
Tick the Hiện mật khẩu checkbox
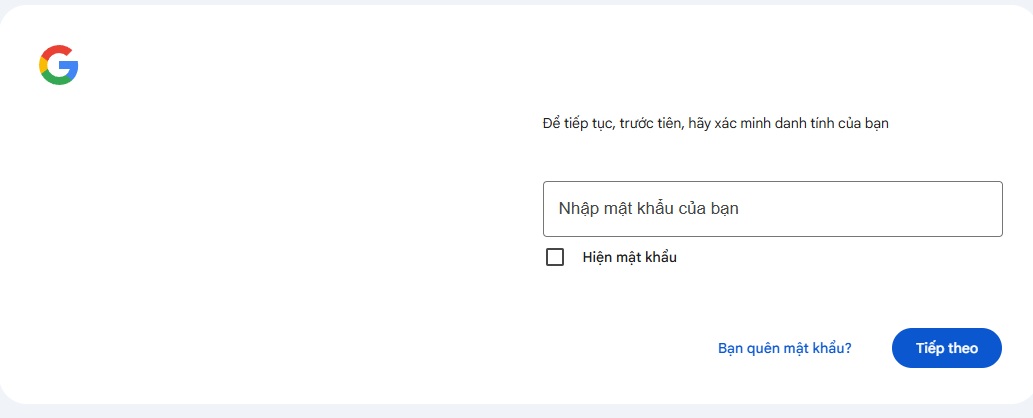[555, 257]
